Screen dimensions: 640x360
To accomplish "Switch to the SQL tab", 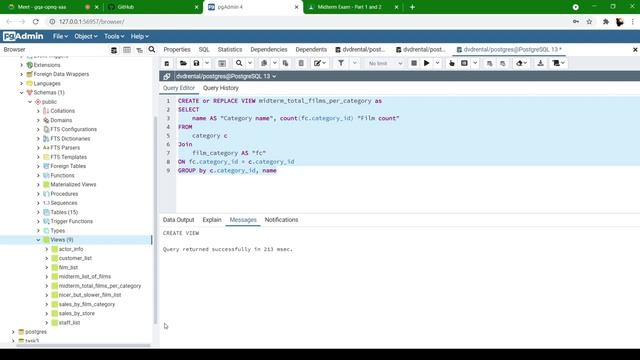I will coord(204,49).
